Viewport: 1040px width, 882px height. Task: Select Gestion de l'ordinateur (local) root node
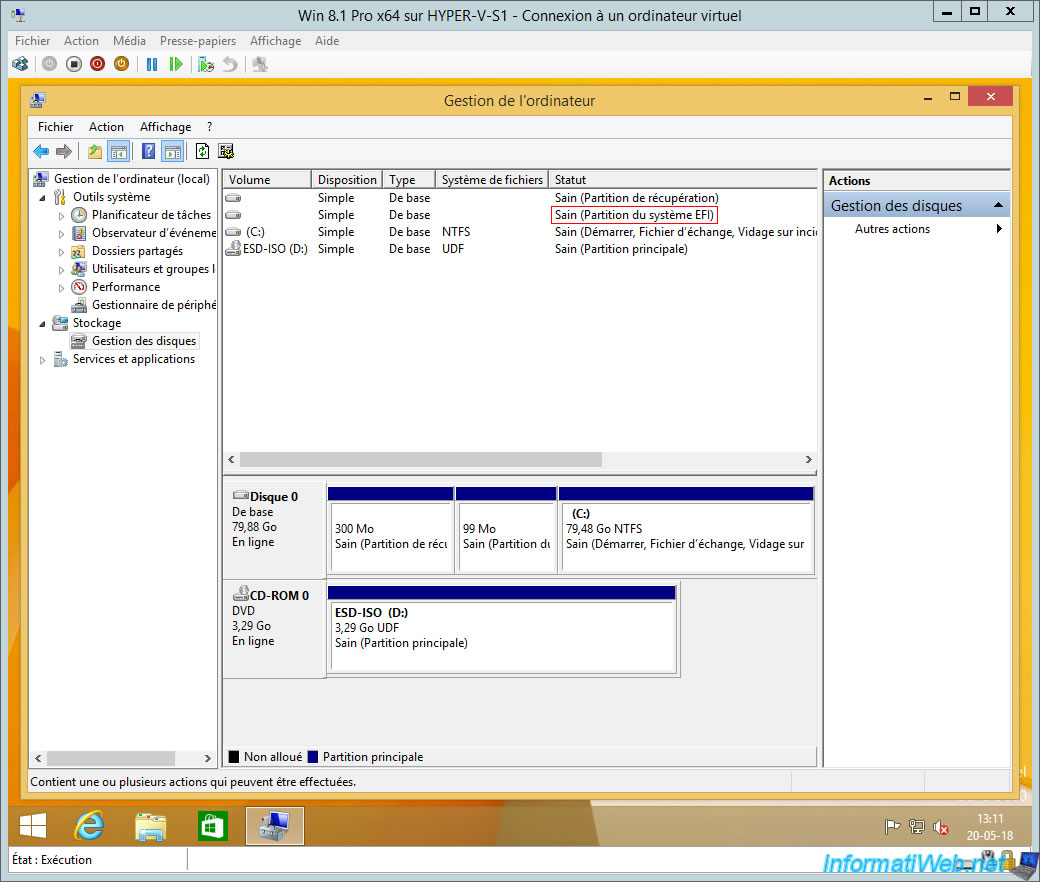[x=131, y=179]
